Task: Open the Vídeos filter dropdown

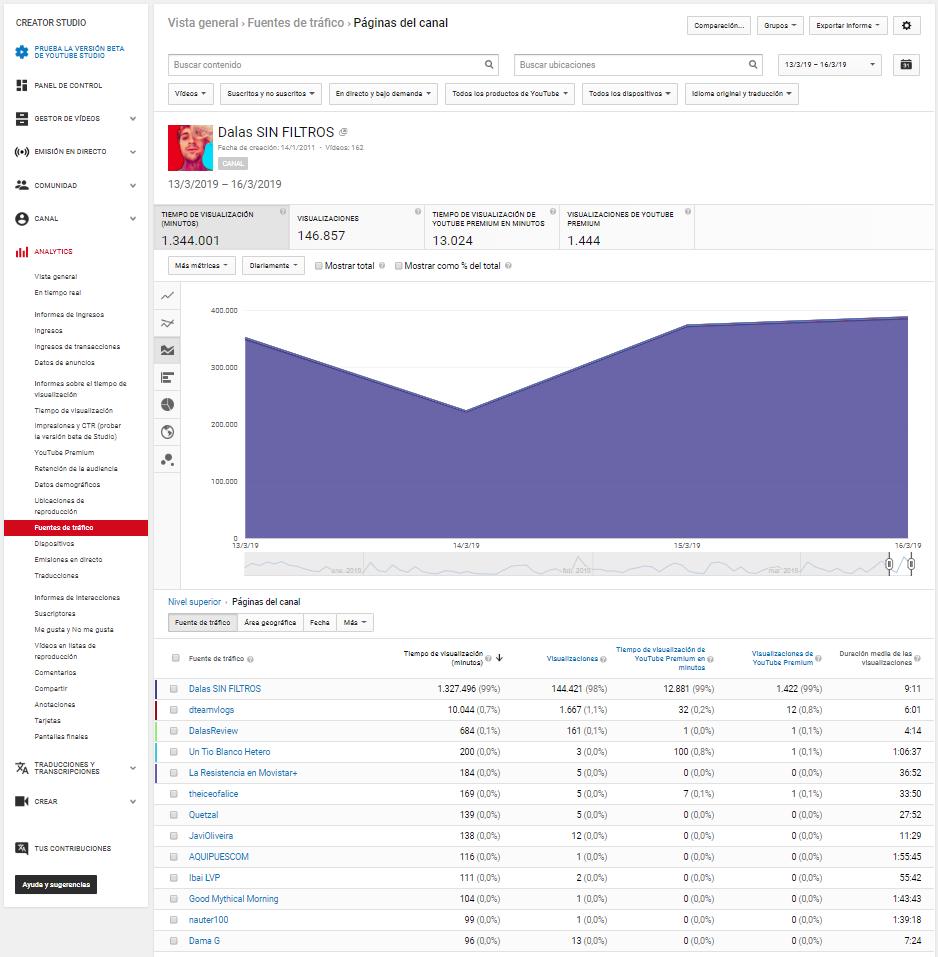Action: (190, 94)
